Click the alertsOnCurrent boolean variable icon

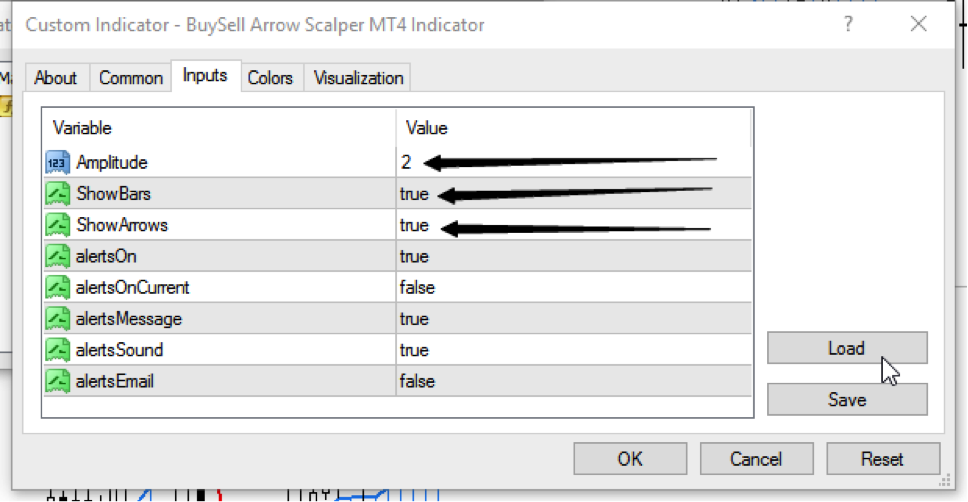(57, 288)
